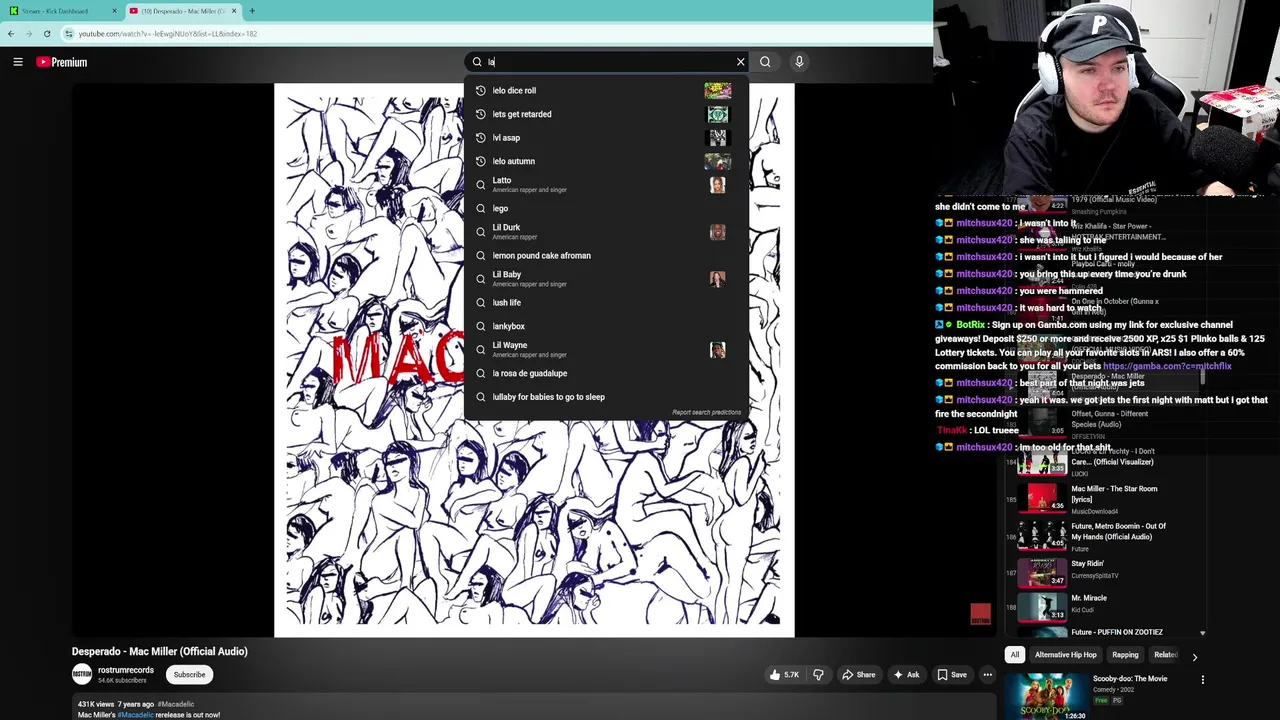Select history suggestion 'lelo autumn'

pyautogui.click(x=606, y=161)
